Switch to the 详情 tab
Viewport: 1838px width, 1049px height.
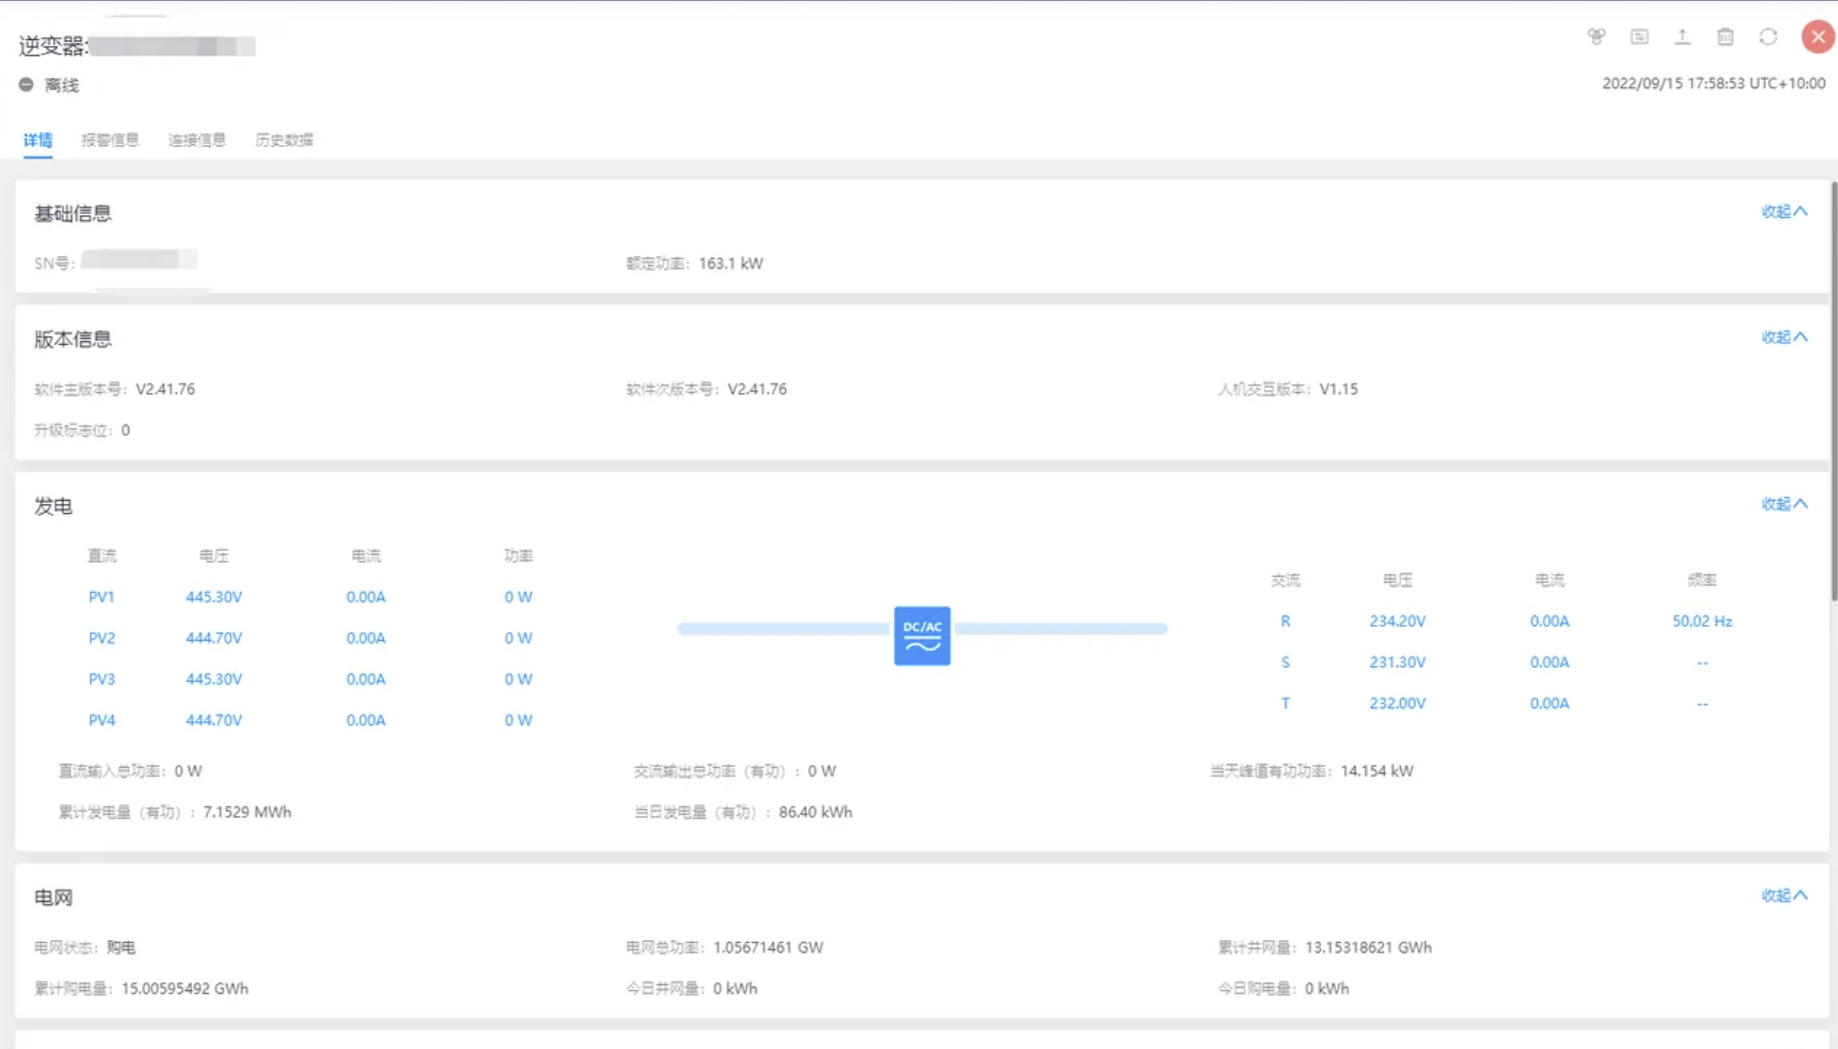point(38,140)
